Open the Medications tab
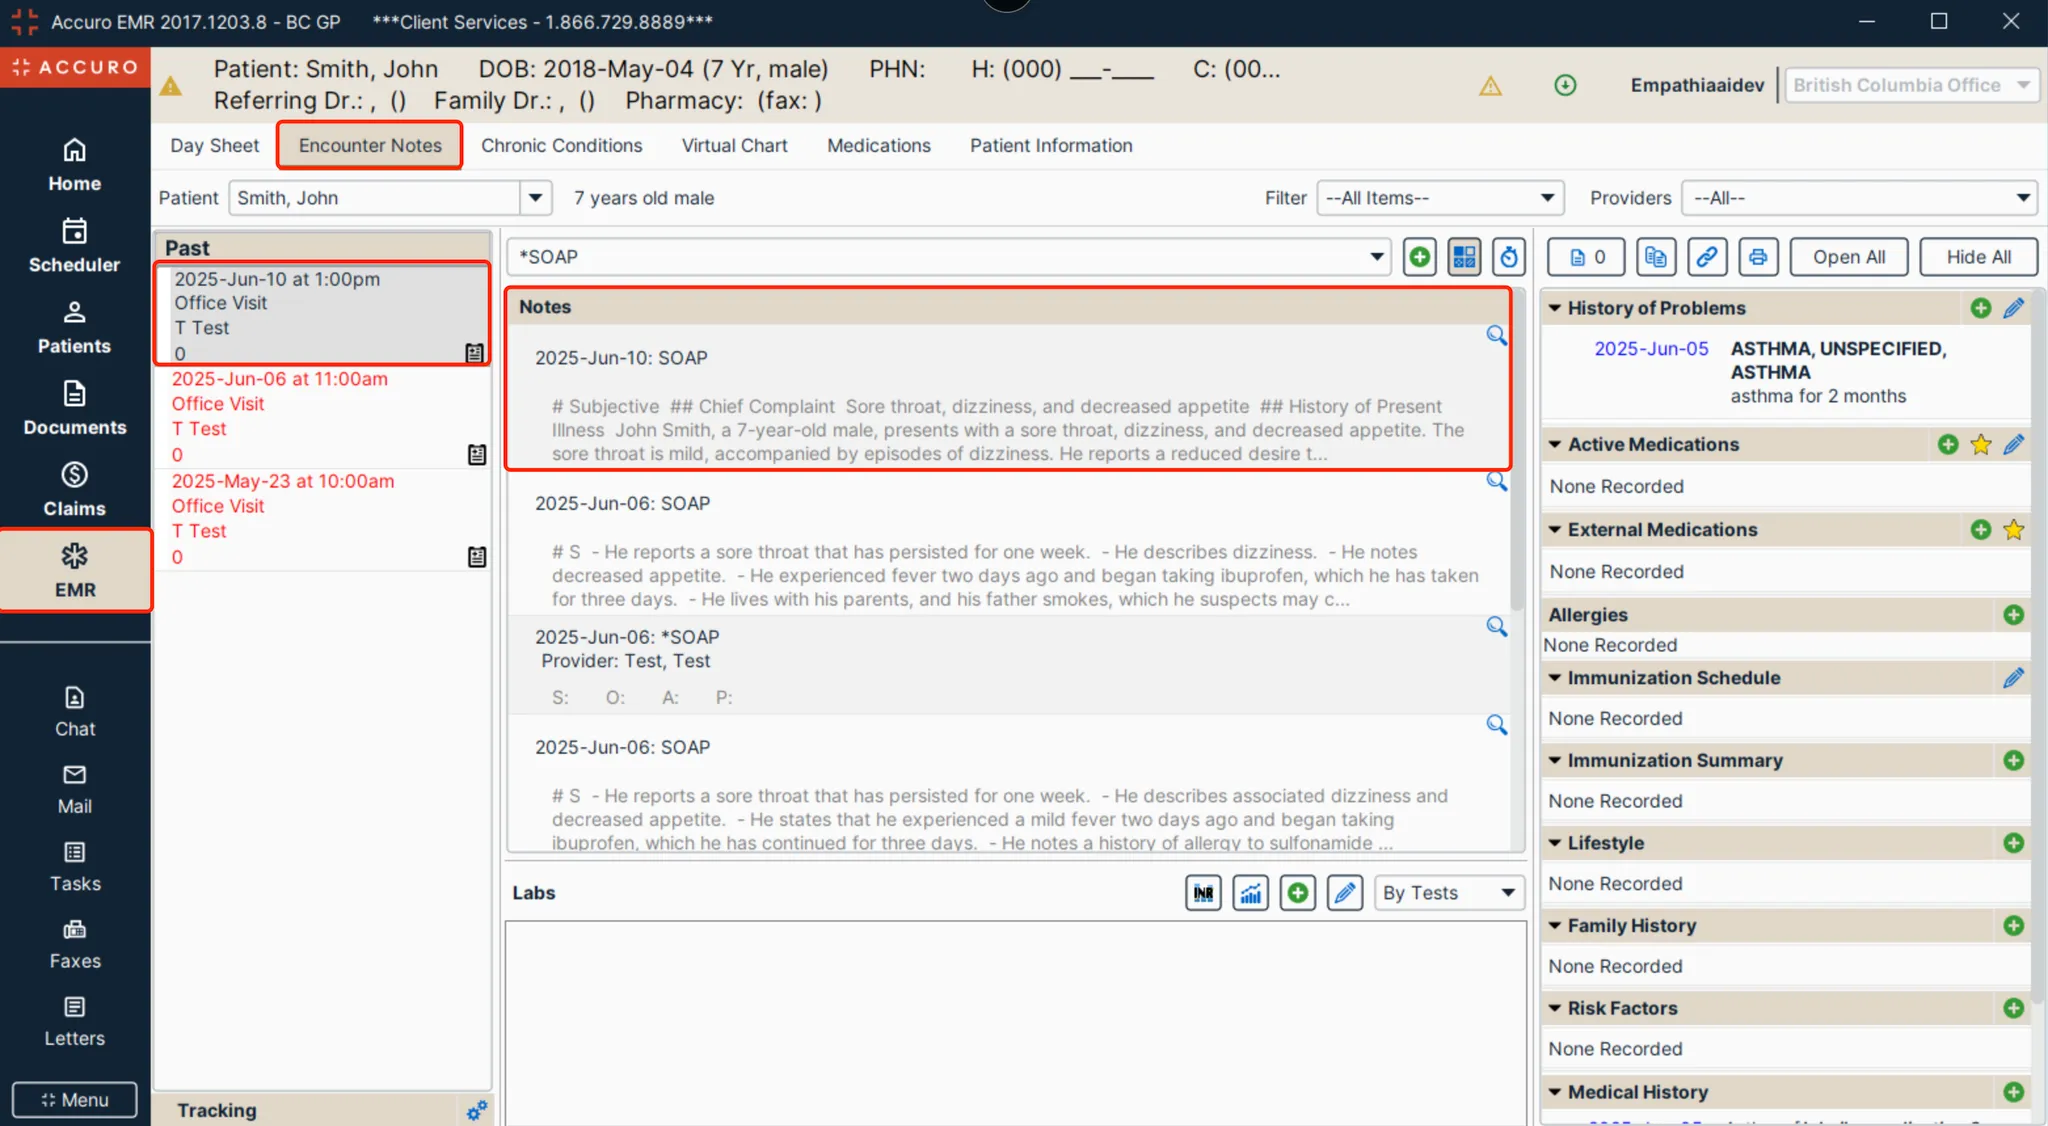Screen dimensions: 2048x1126 tap(878, 146)
